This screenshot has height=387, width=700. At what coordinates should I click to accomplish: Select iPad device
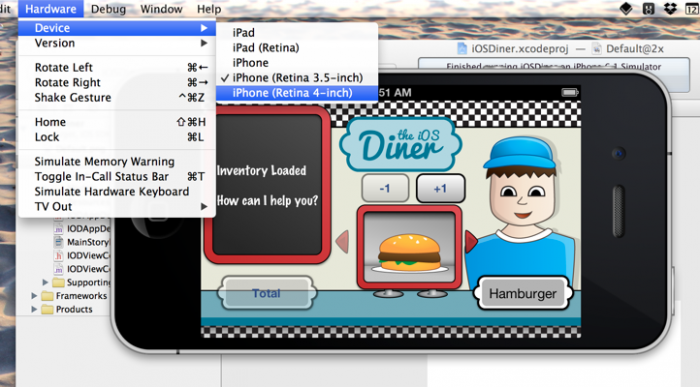tap(297, 33)
